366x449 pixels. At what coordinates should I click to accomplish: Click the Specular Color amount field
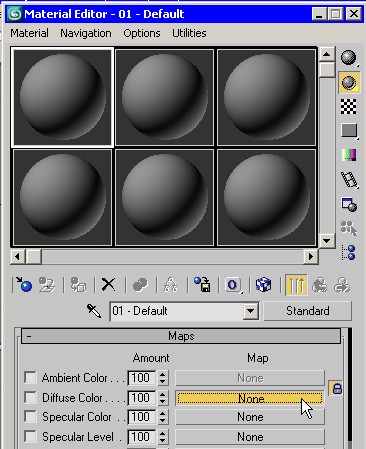142,417
